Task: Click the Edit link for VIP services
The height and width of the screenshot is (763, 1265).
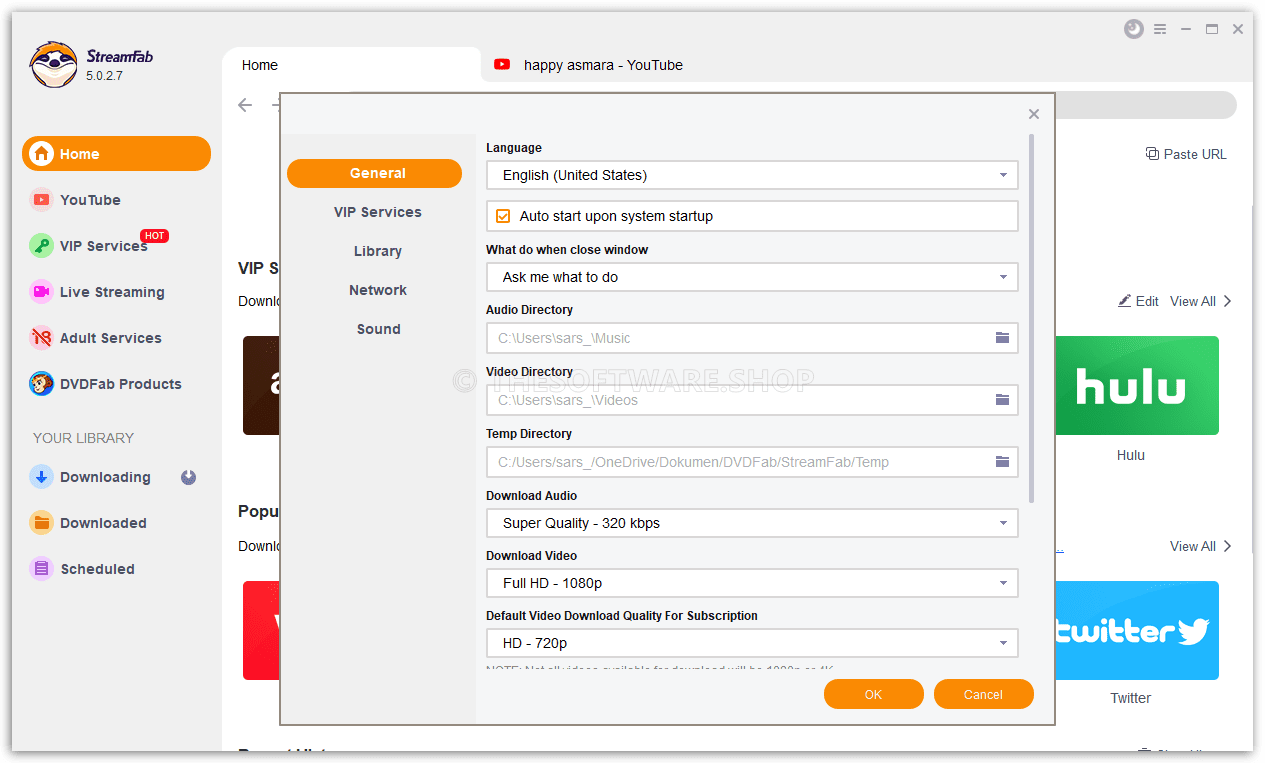Action: tap(1139, 301)
